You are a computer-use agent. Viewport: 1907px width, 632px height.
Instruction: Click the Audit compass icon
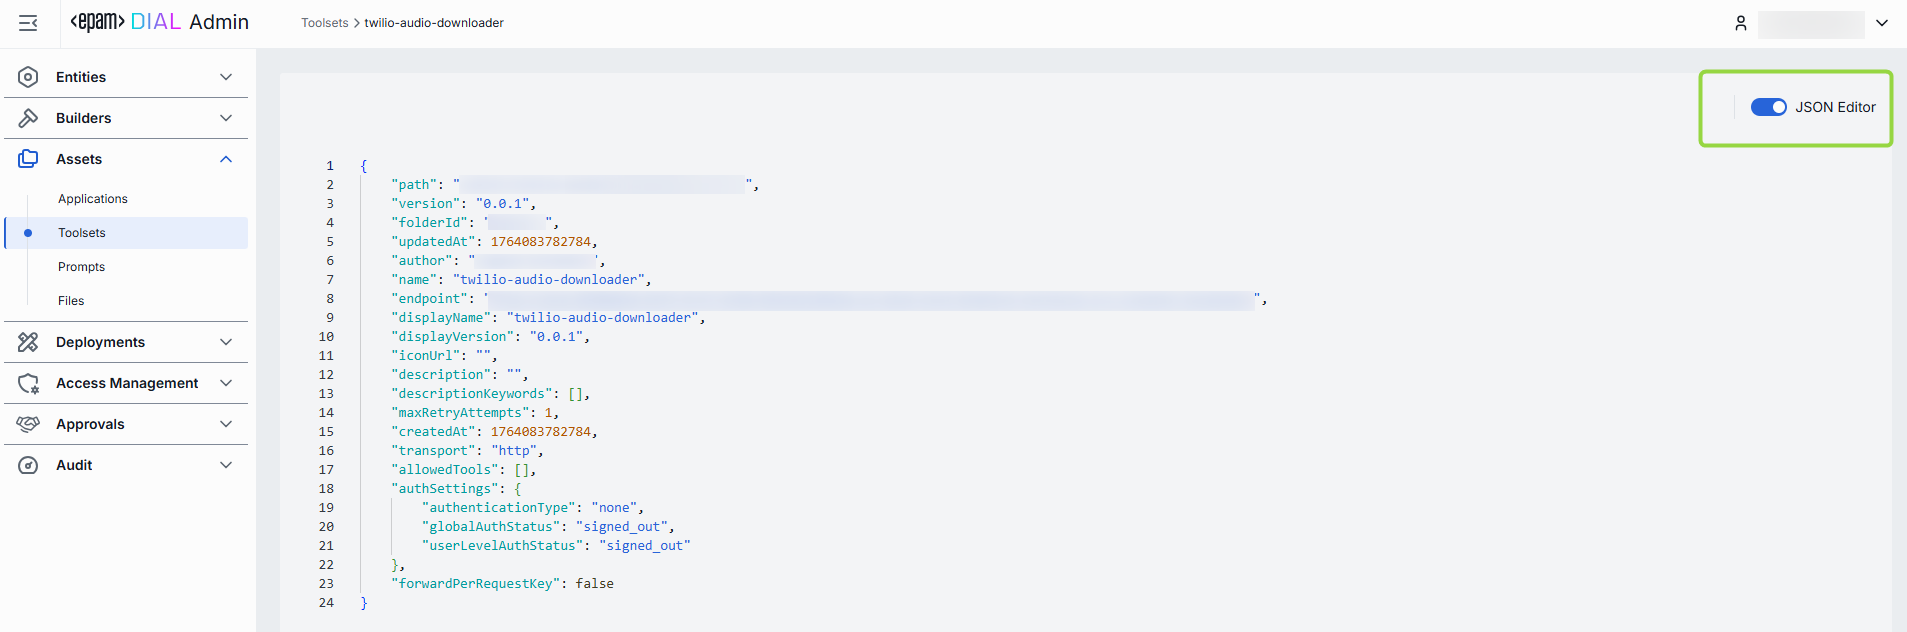click(x=28, y=465)
